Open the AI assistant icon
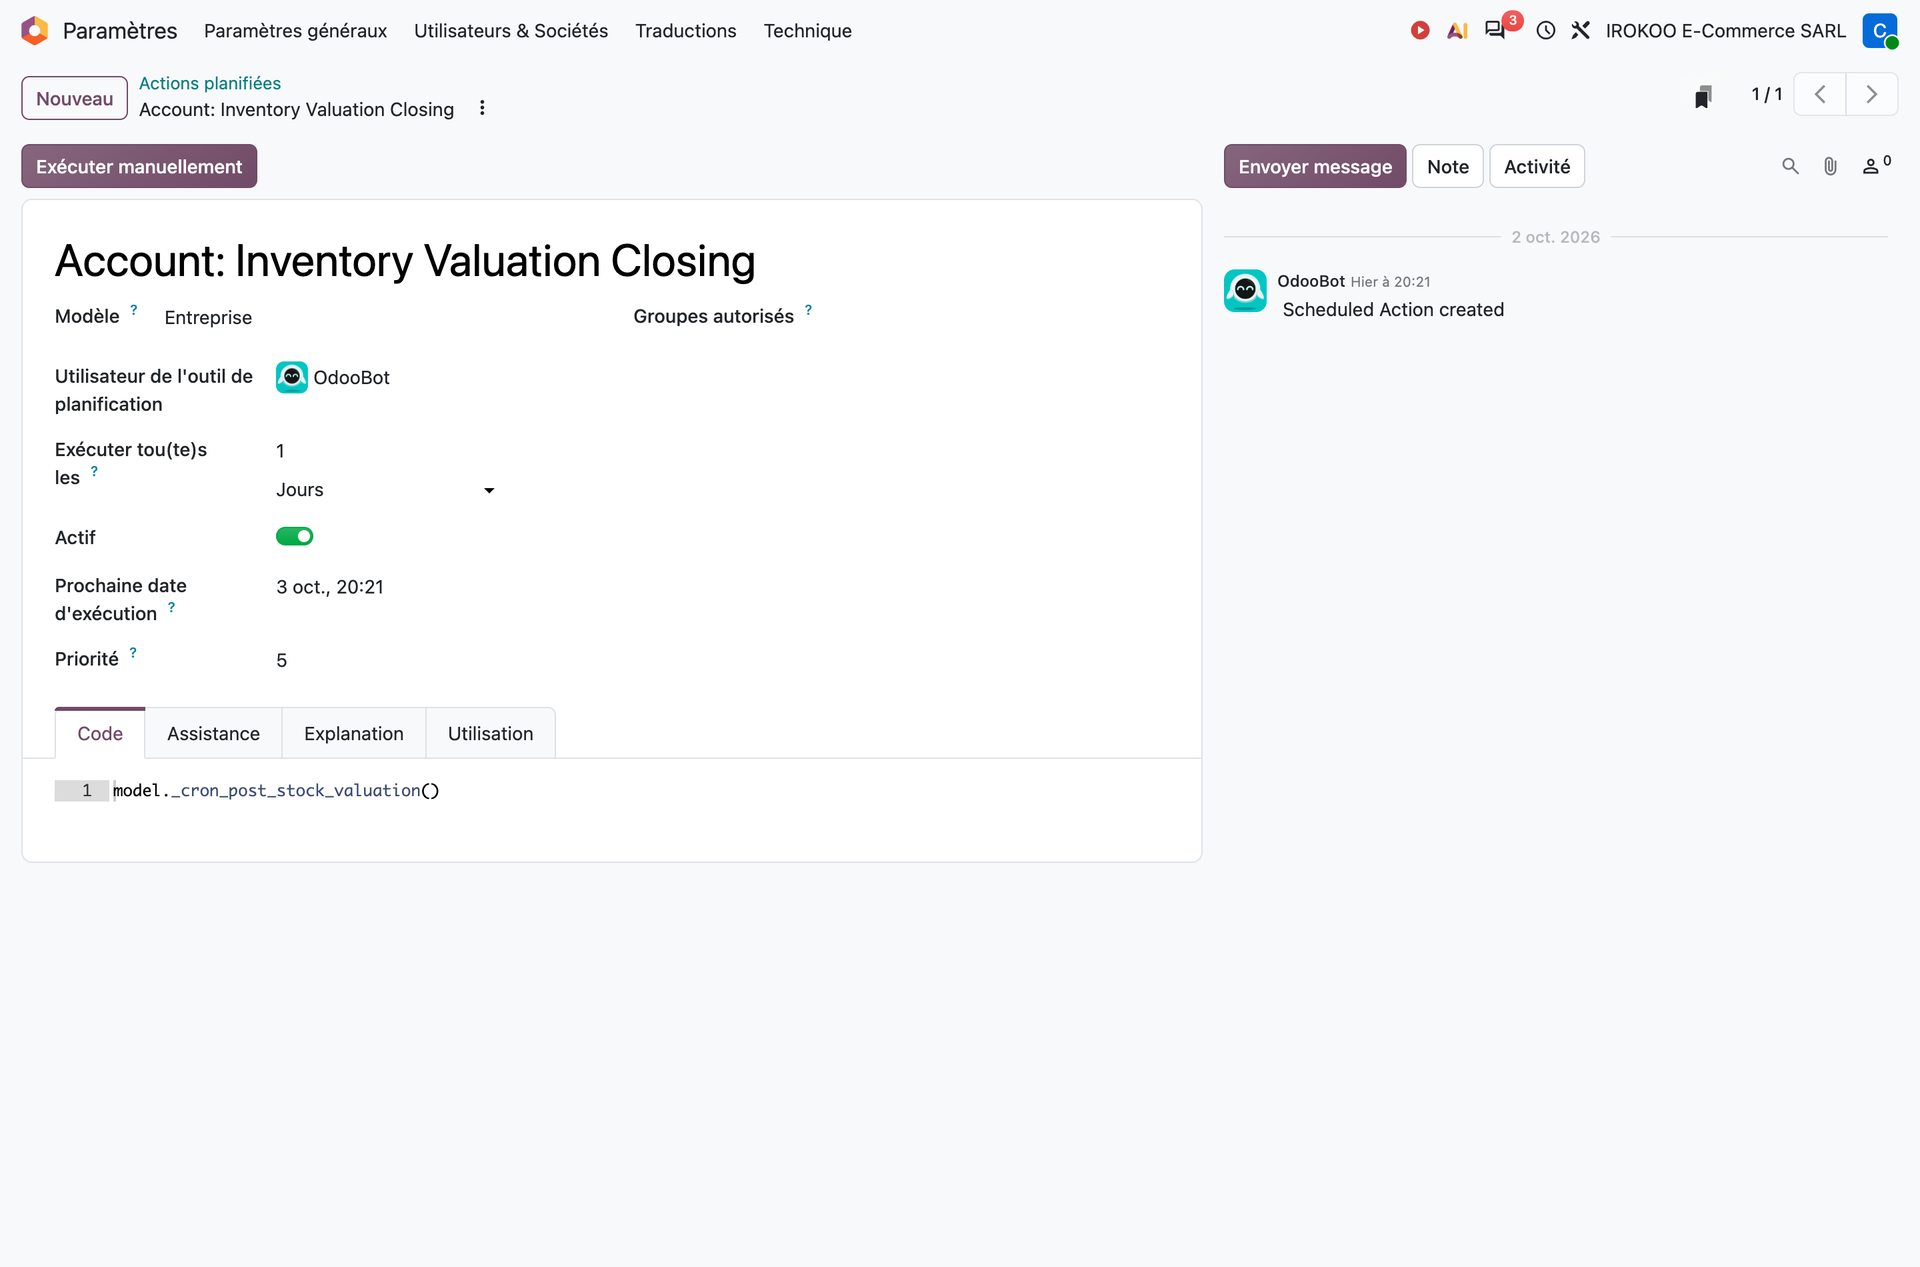 pyautogui.click(x=1457, y=31)
